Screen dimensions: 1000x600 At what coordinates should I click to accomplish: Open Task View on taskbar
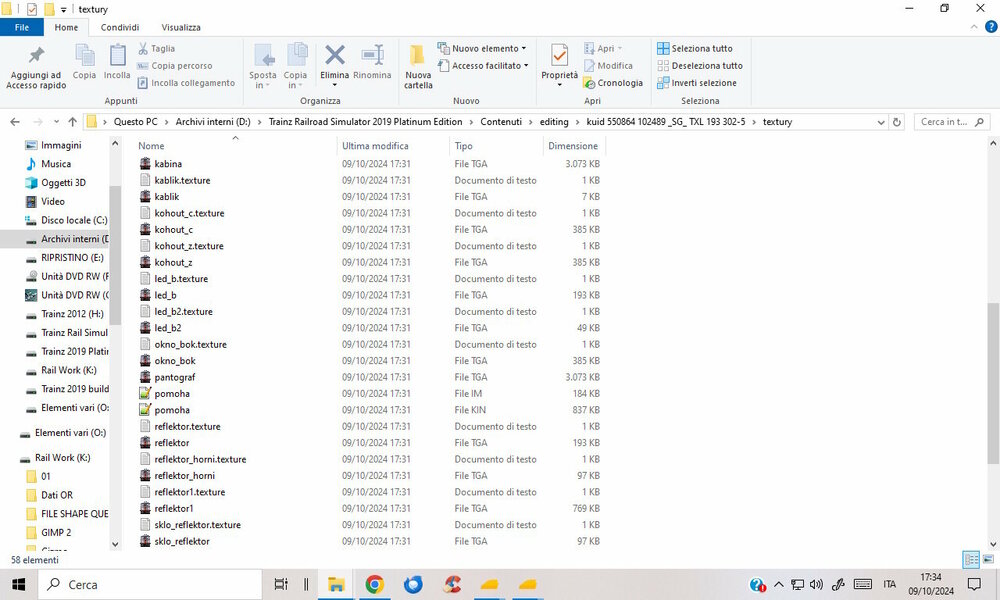click(281, 584)
